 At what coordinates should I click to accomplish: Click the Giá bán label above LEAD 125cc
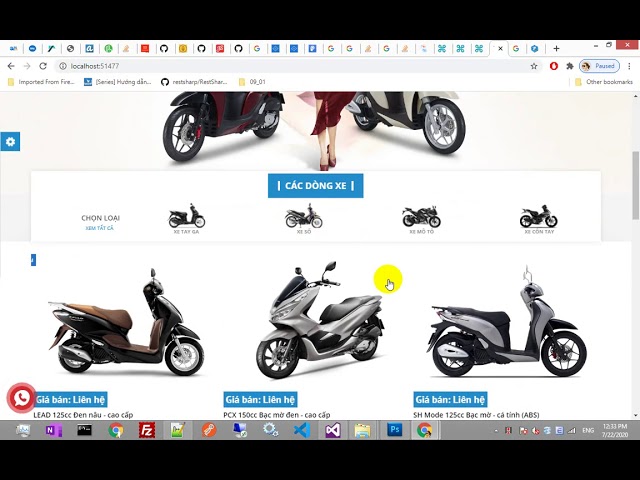click(70, 400)
